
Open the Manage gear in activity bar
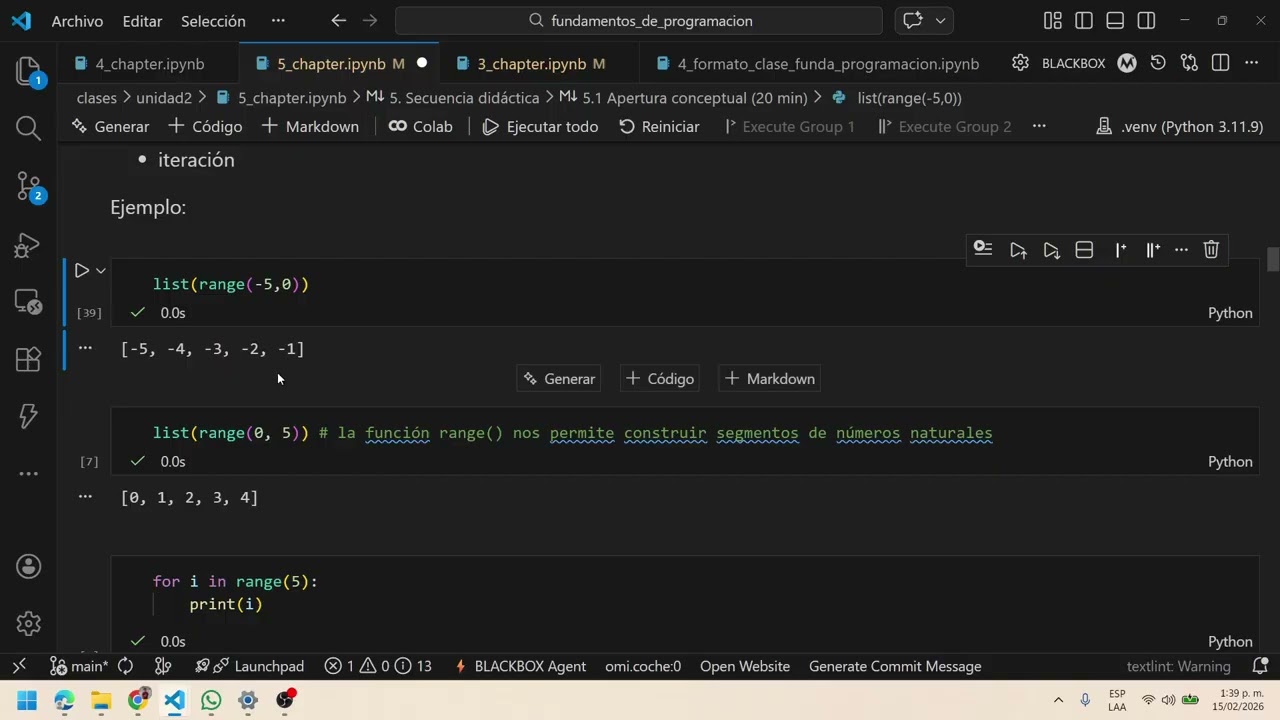click(x=28, y=623)
